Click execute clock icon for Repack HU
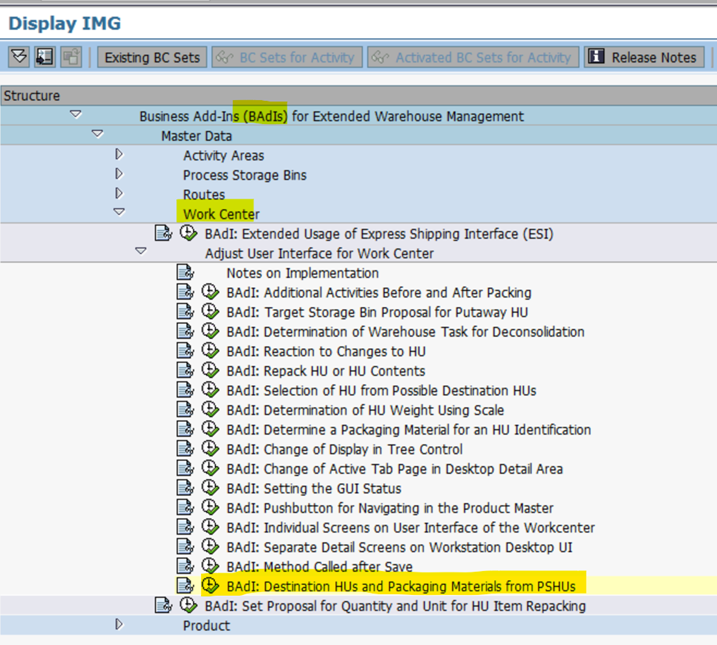 click(x=210, y=371)
